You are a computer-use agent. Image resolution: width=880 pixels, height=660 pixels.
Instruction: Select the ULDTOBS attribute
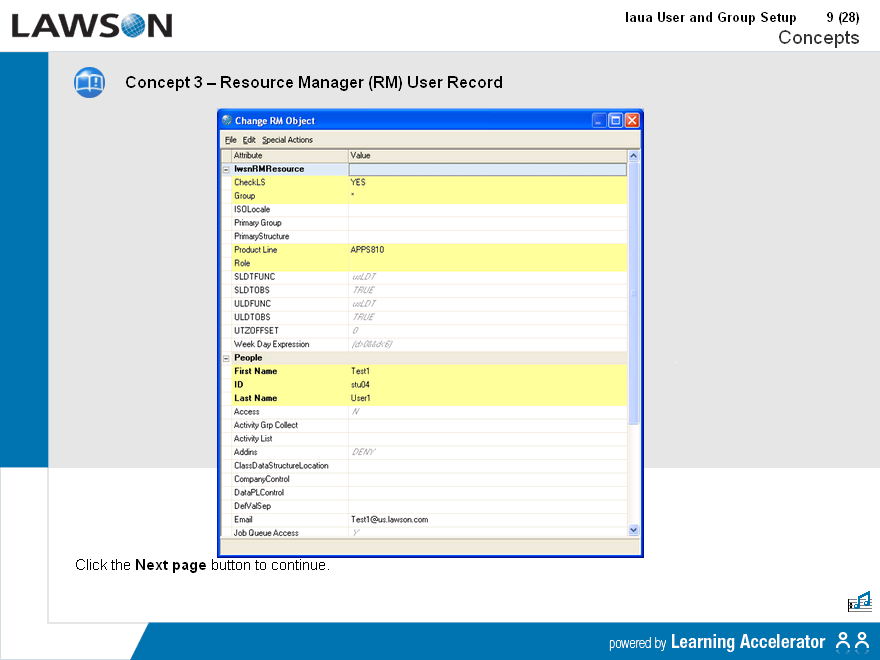252,317
